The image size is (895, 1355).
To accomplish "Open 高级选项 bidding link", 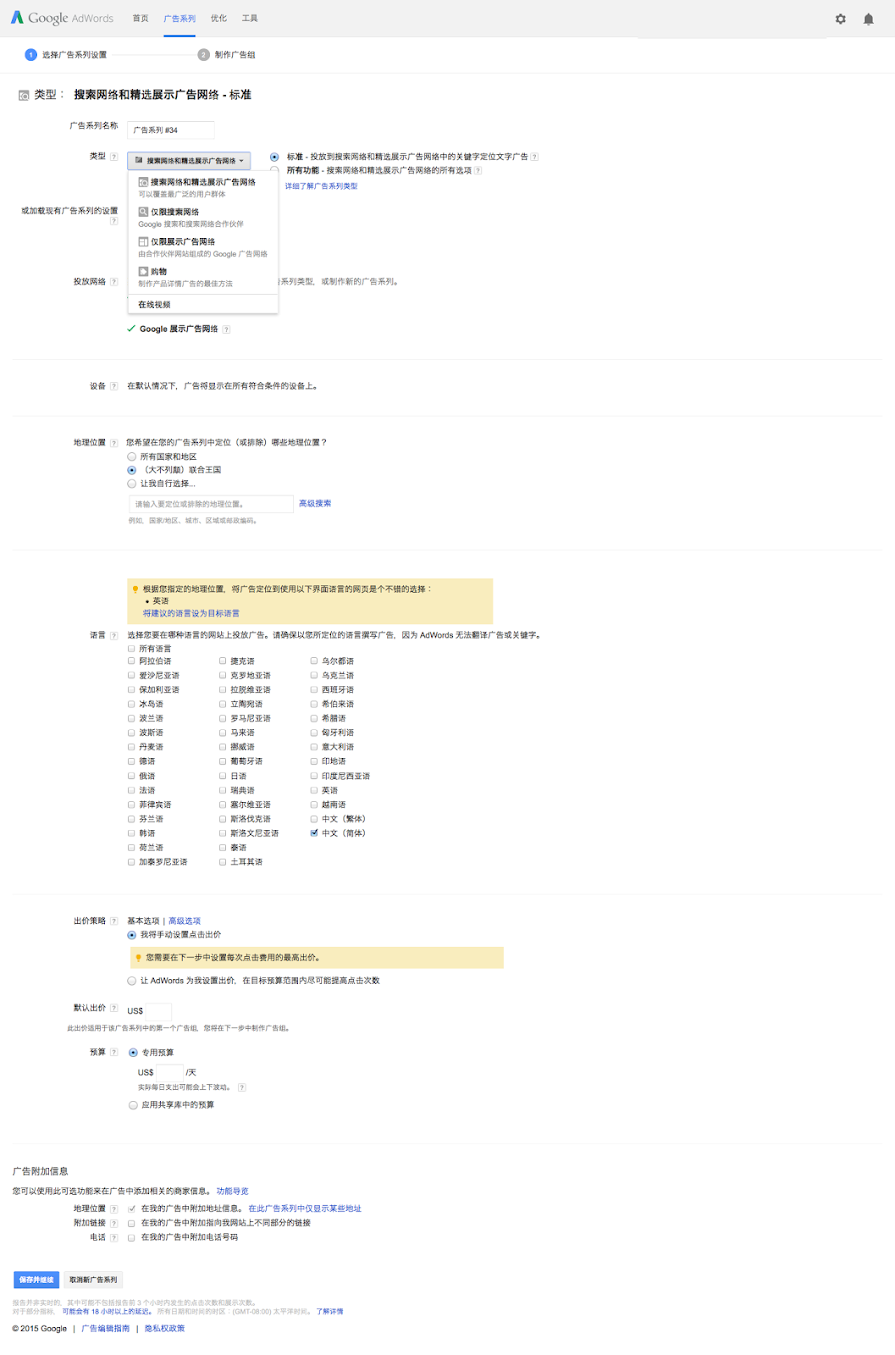I will (184, 920).
